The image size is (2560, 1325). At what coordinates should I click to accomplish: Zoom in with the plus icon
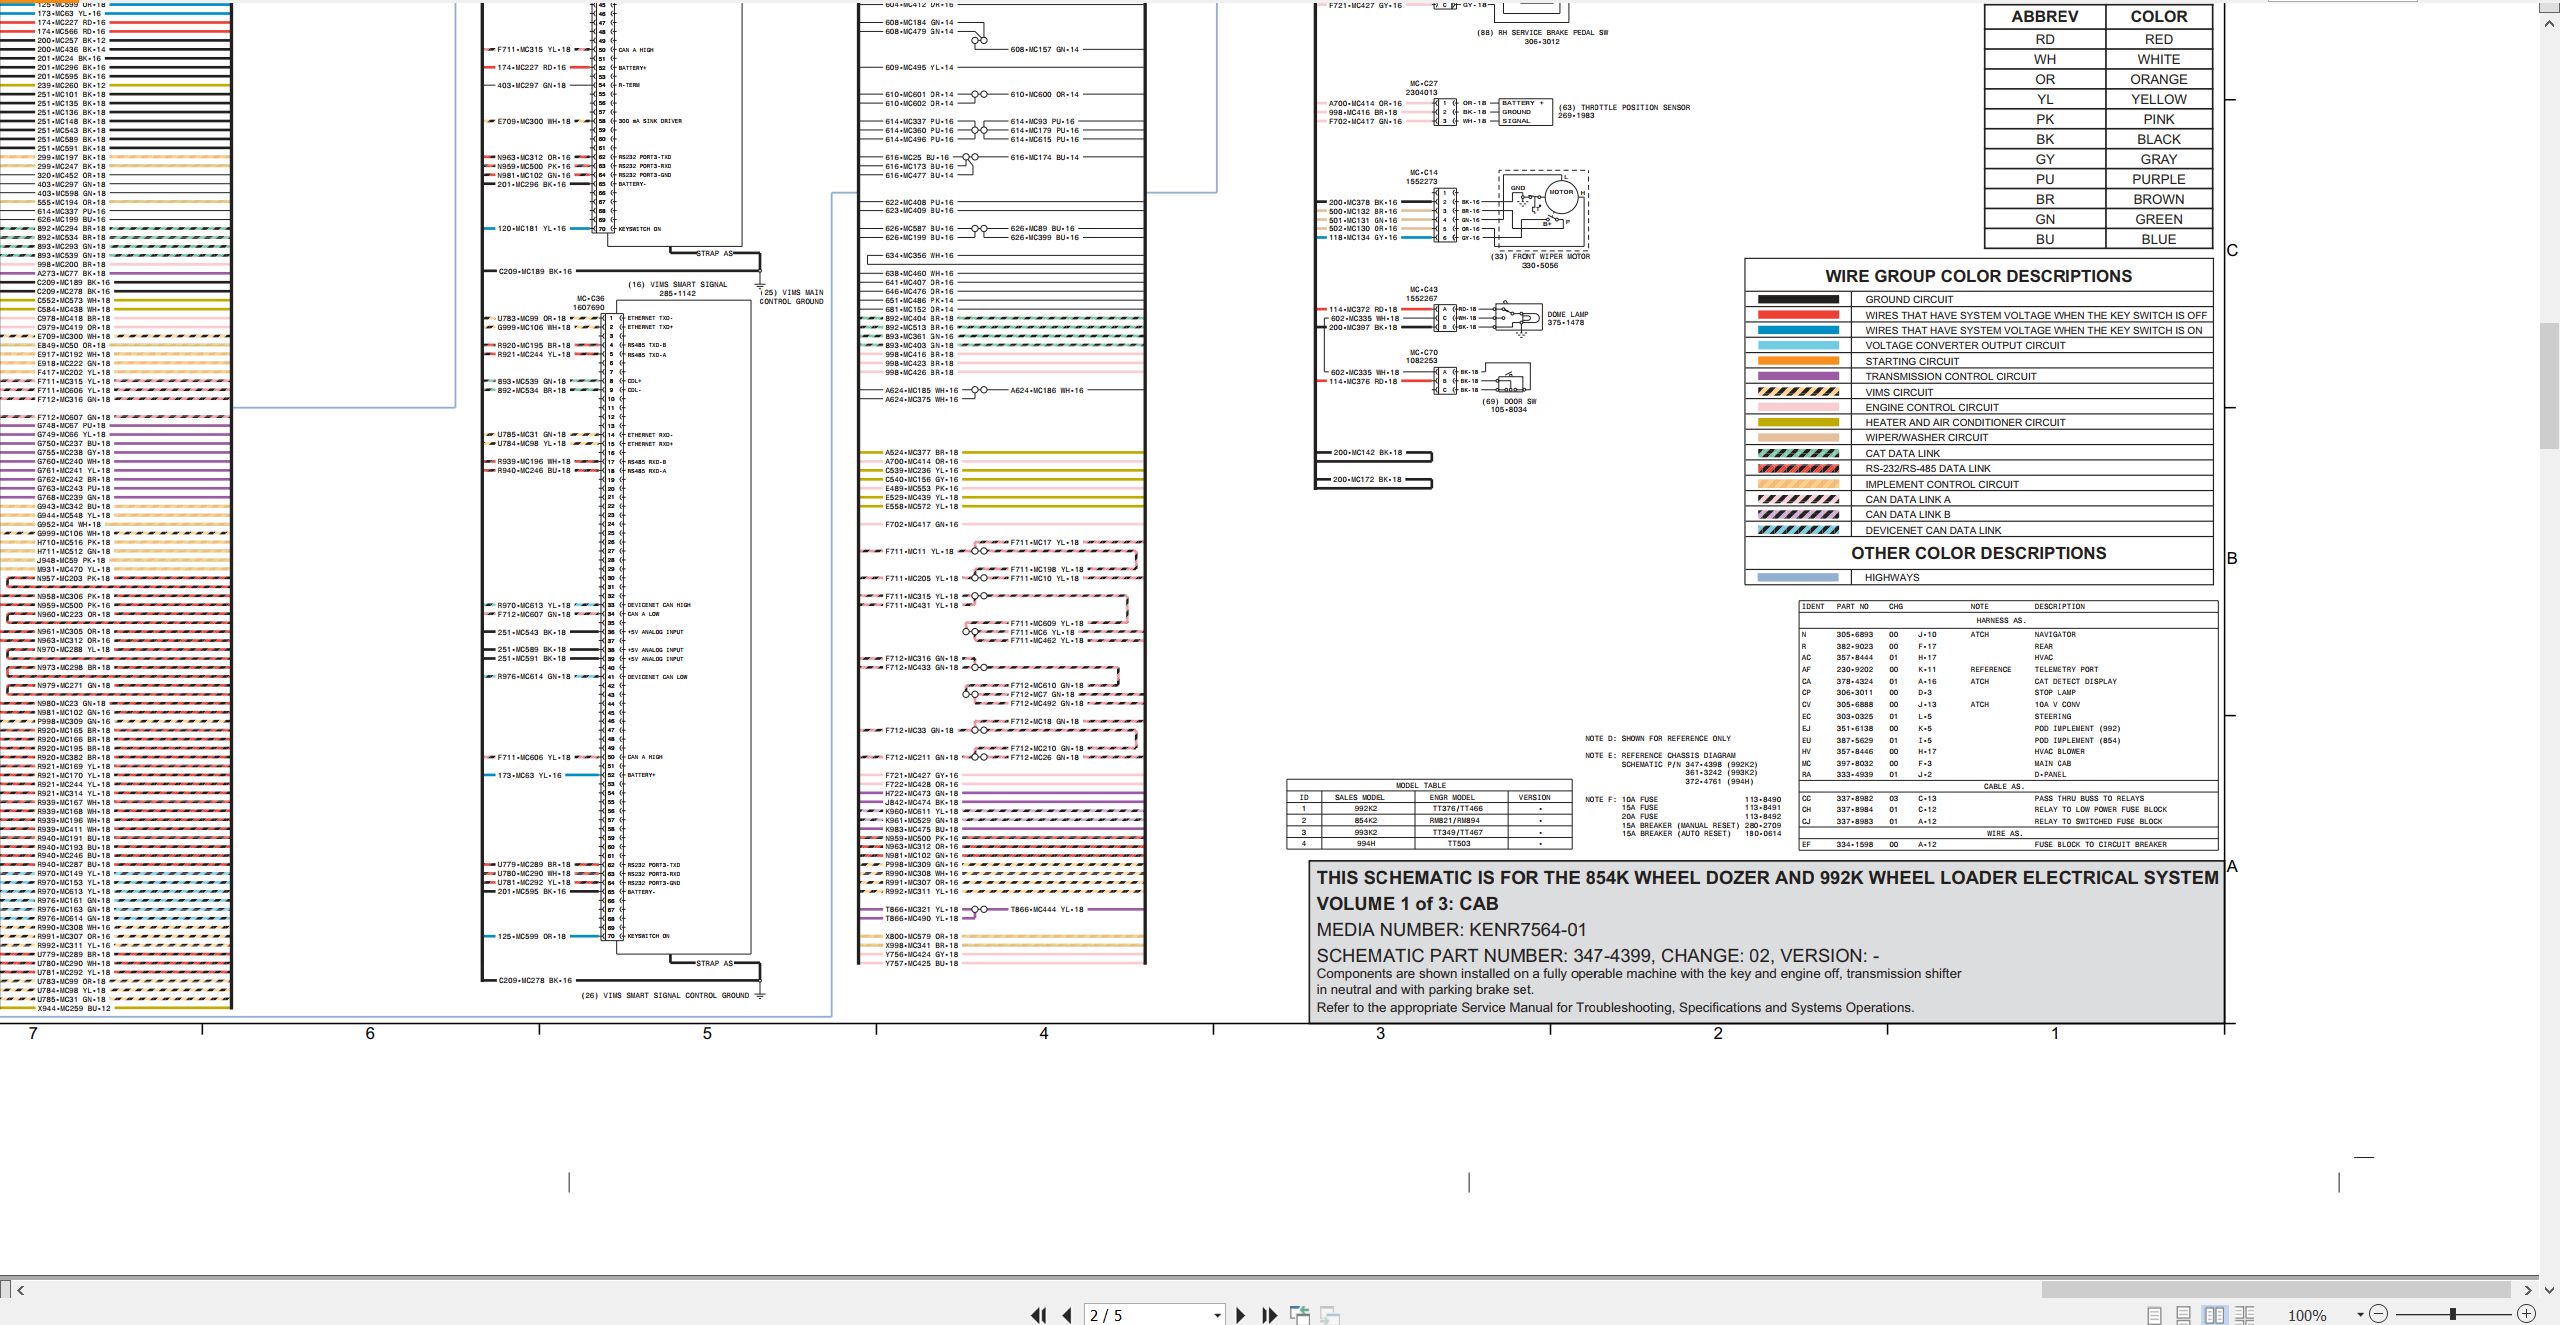point(2526,1314)
